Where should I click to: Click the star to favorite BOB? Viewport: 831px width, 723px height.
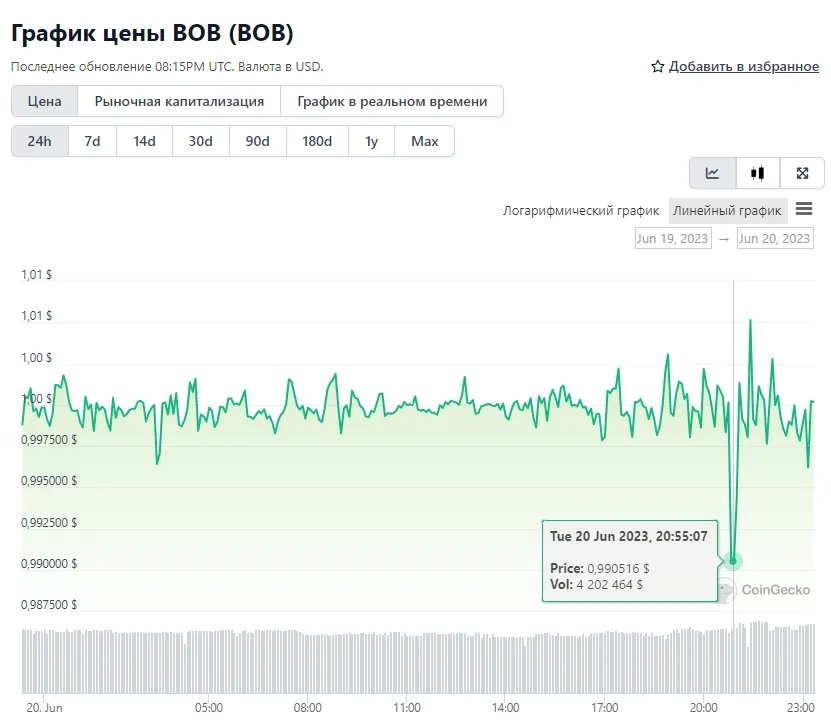tap(656, 65)
